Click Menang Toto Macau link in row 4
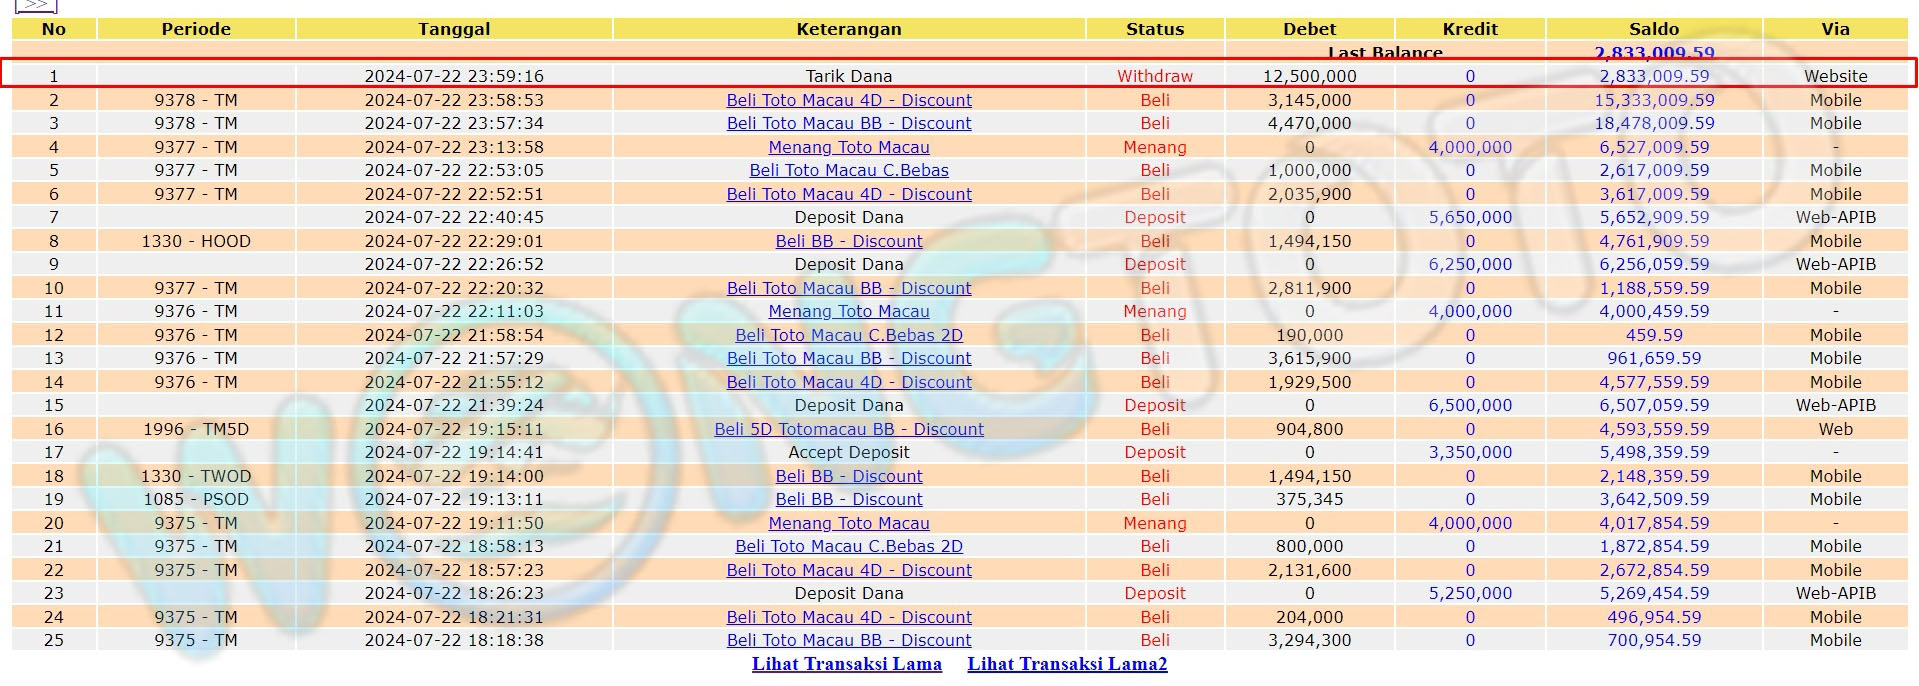This screenshot has height=686, width=1919. click(848, 147)
